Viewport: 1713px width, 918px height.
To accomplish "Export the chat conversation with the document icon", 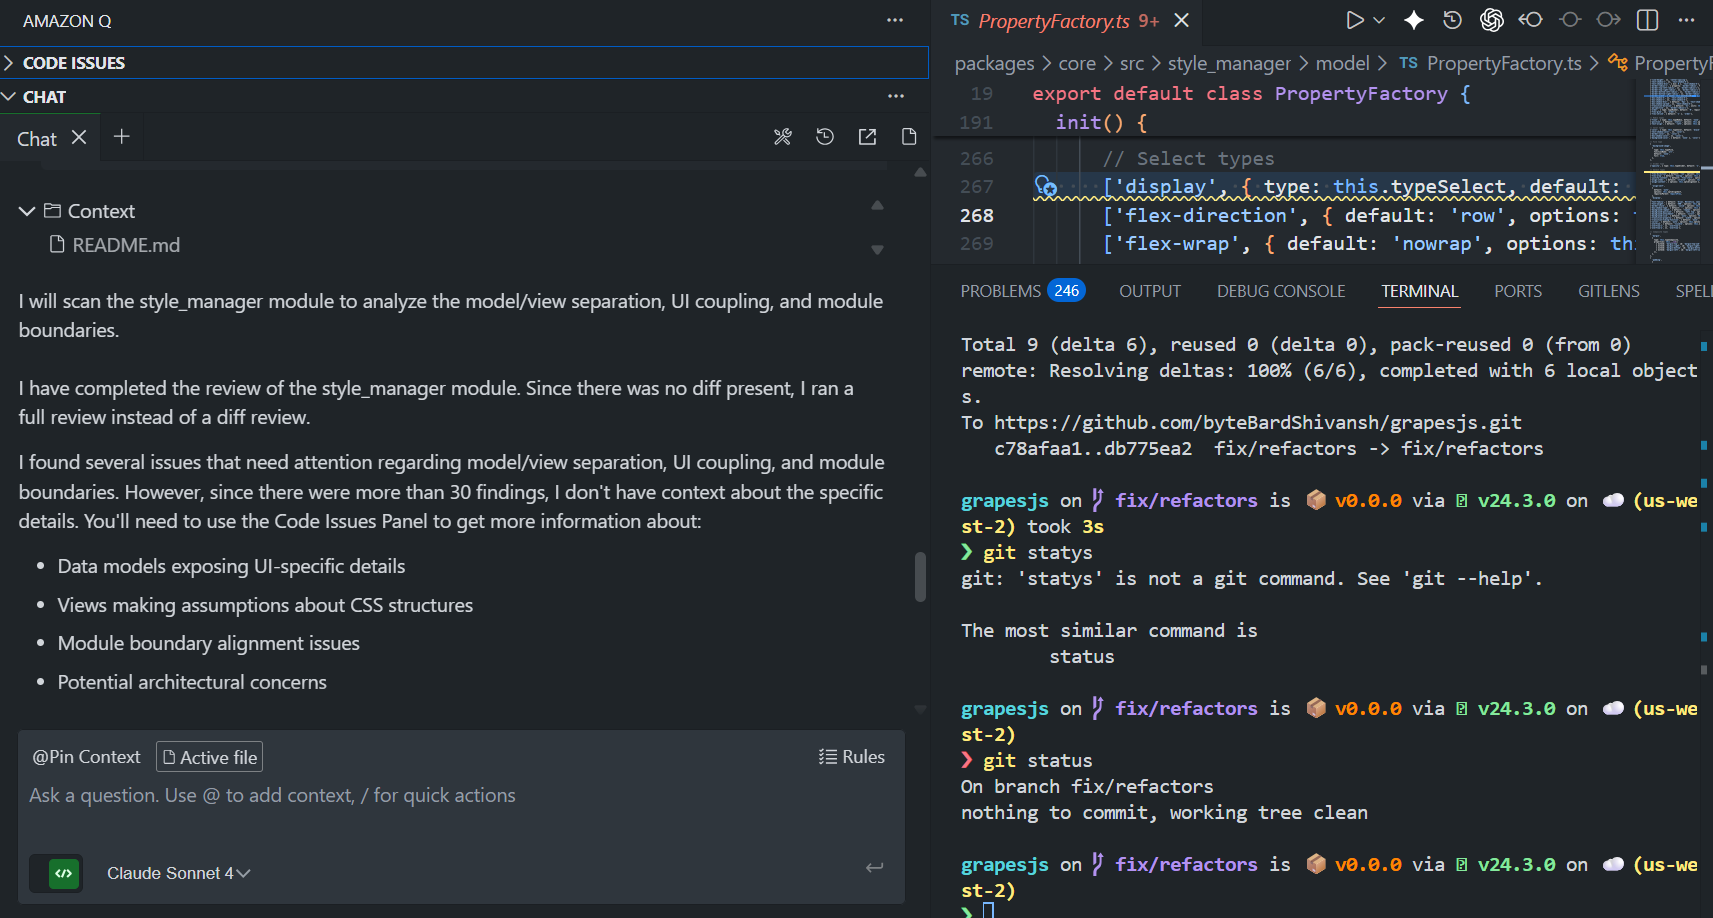I will [908, 137].
